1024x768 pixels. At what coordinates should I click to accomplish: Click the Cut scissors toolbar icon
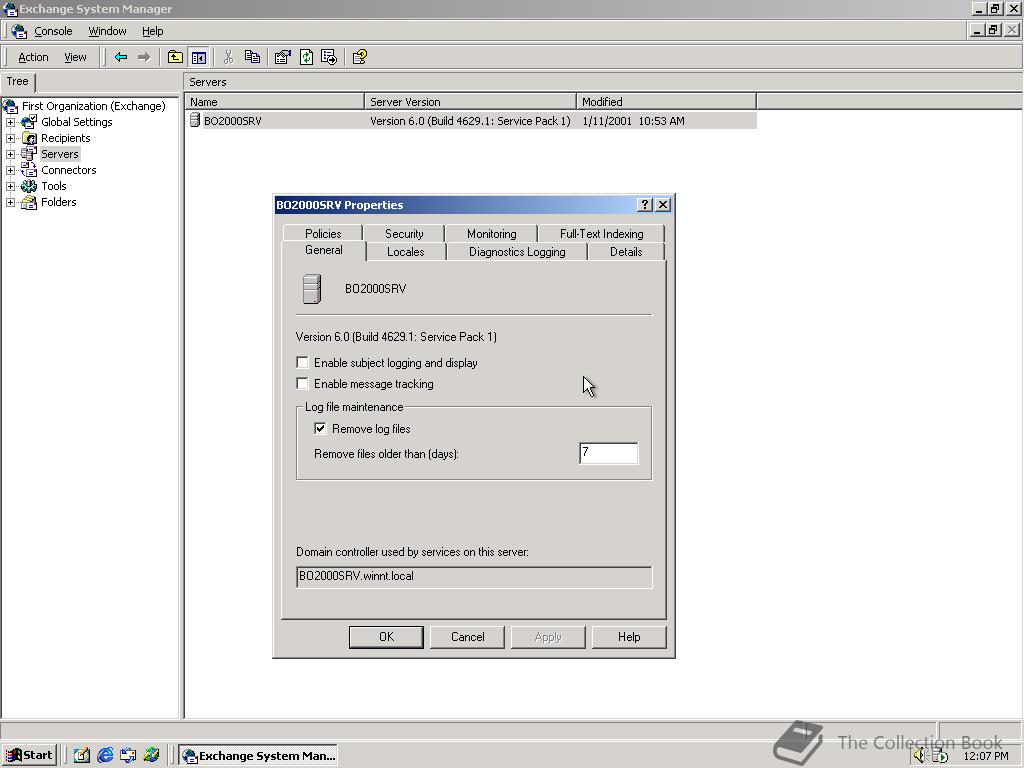point(228,57)
